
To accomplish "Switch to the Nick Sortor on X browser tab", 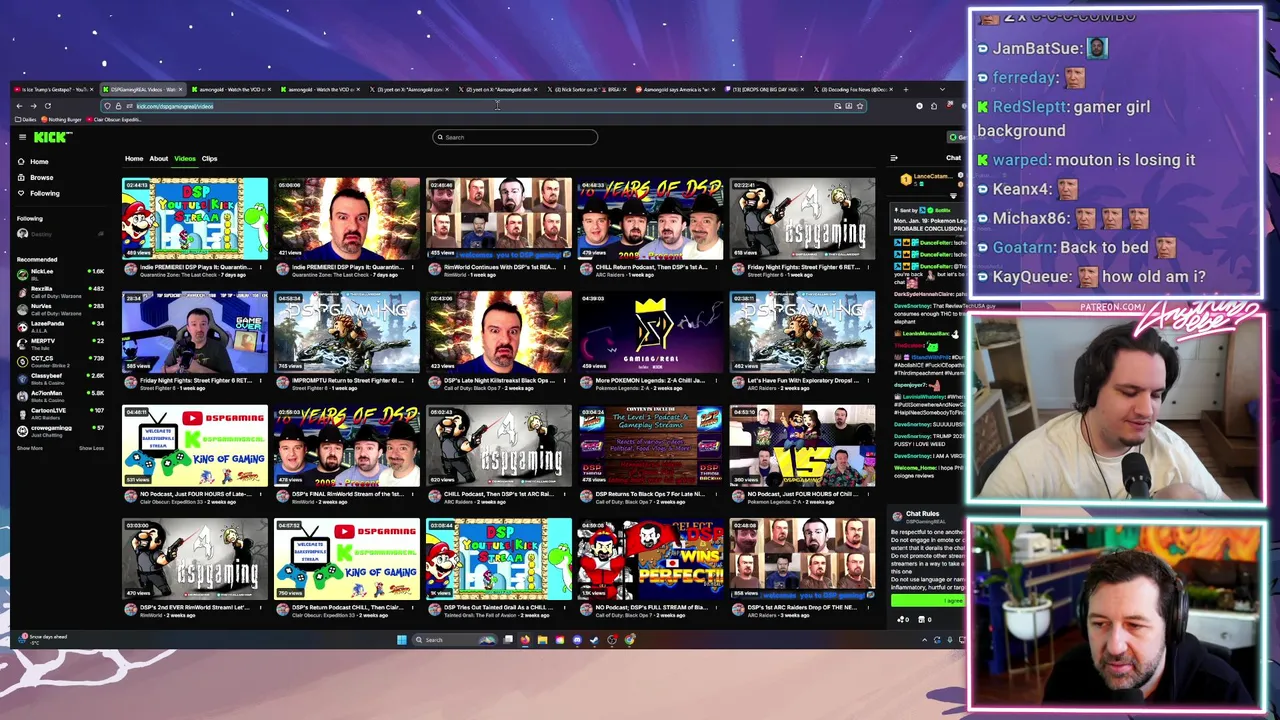I will [x=587, y=89].
